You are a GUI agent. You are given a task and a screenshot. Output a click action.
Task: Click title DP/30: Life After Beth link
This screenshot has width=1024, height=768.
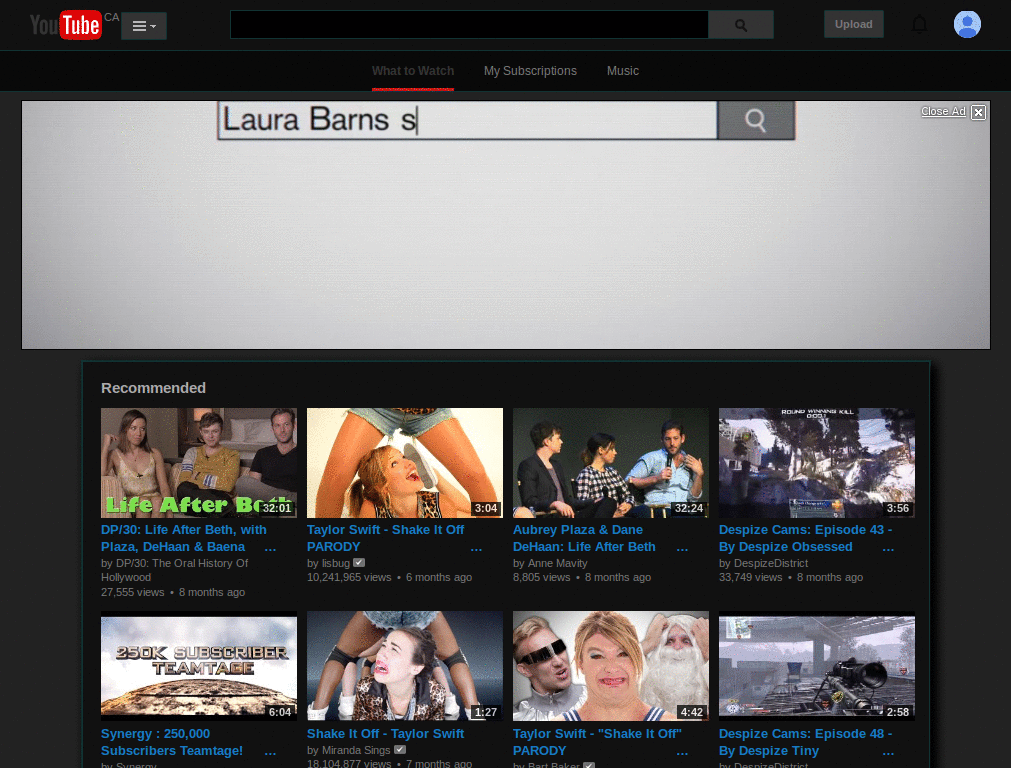pos(184,538)
